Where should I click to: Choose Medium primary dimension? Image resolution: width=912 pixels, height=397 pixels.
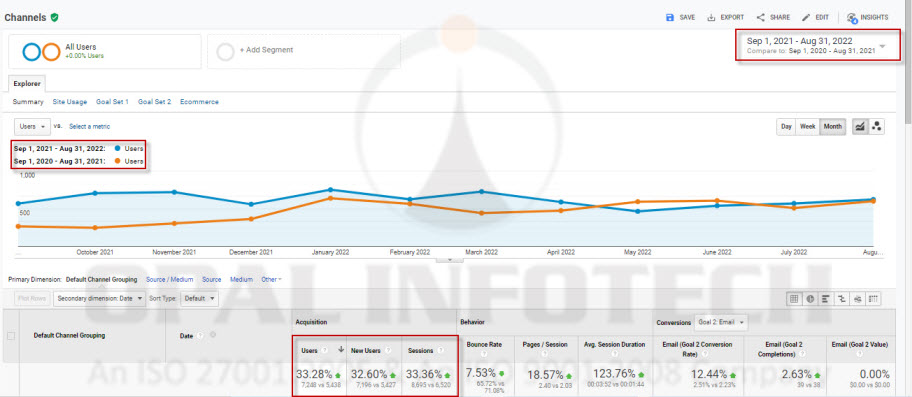point(241,280)
